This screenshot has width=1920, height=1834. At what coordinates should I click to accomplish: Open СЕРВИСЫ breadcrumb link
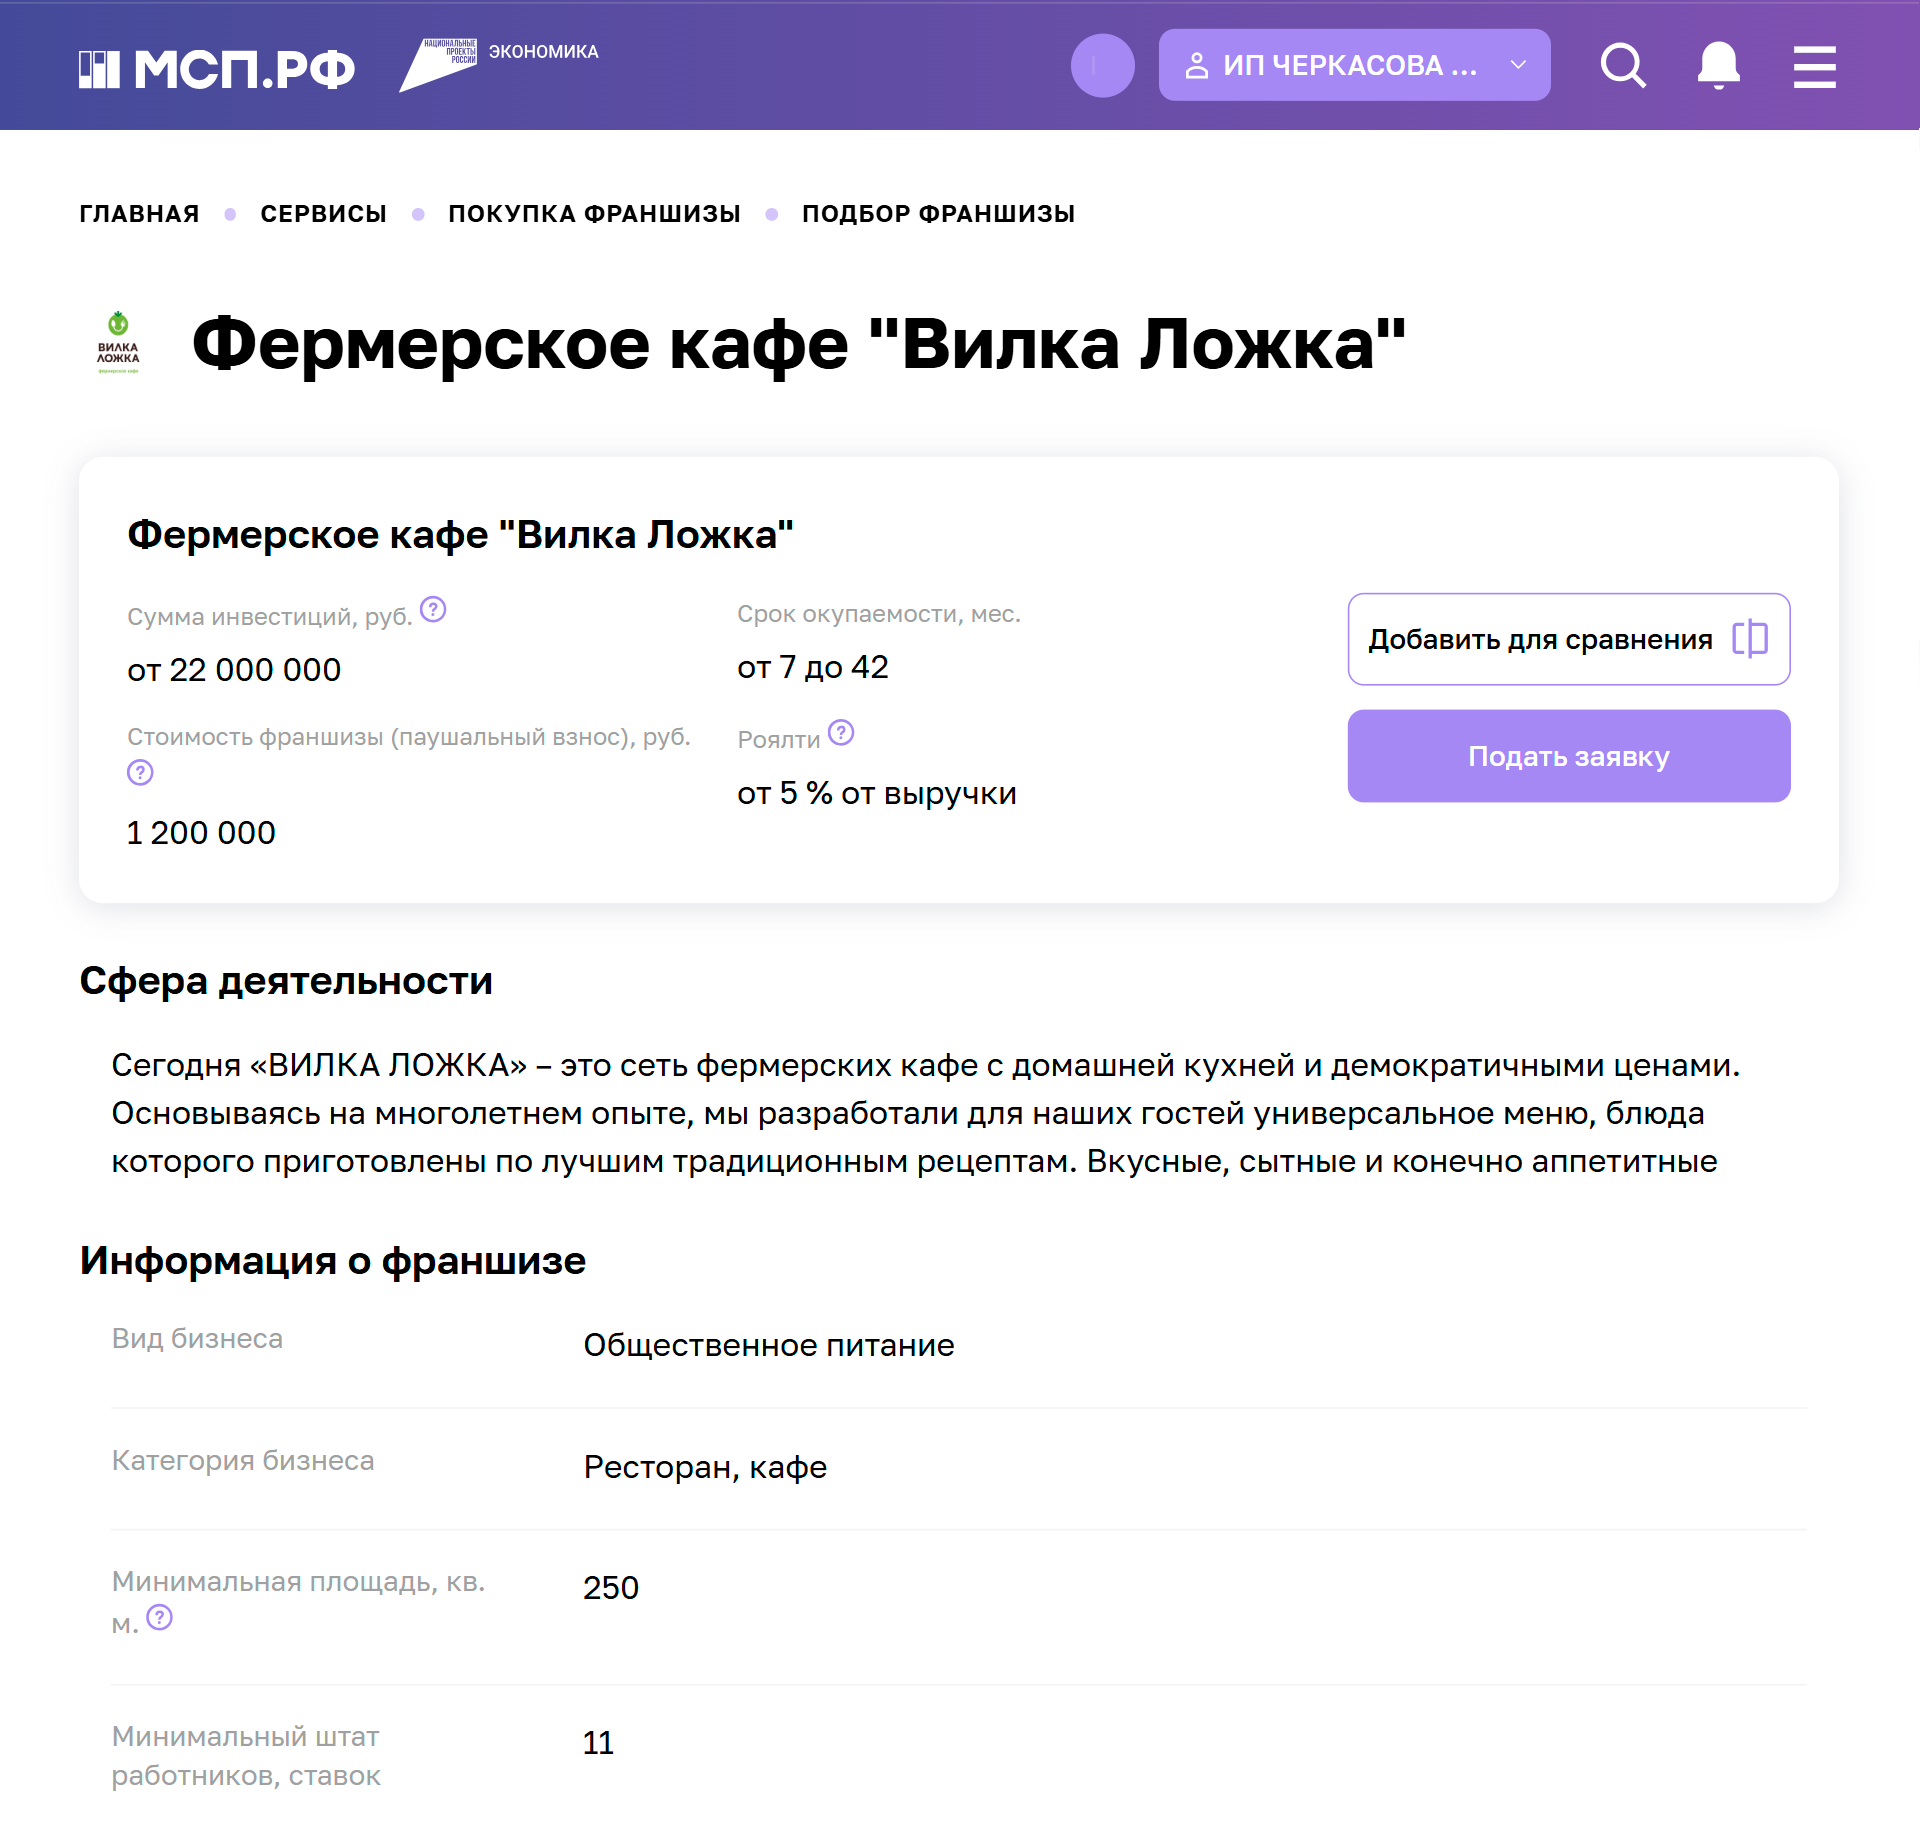[x=323, y=214]
